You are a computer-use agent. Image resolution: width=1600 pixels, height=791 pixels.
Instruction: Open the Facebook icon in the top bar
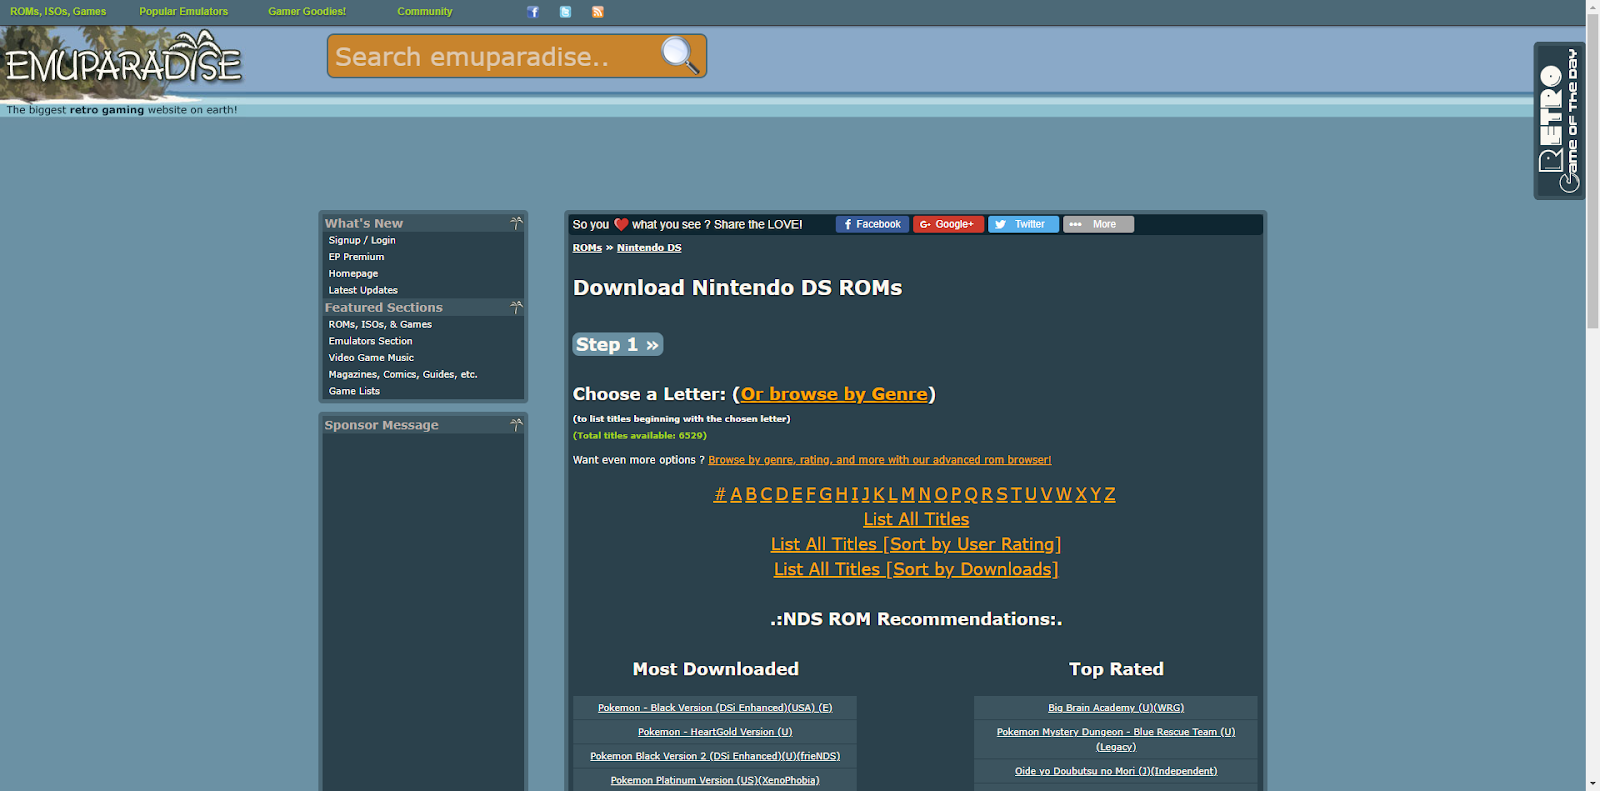pyautogui.click(x=533, y=12)
